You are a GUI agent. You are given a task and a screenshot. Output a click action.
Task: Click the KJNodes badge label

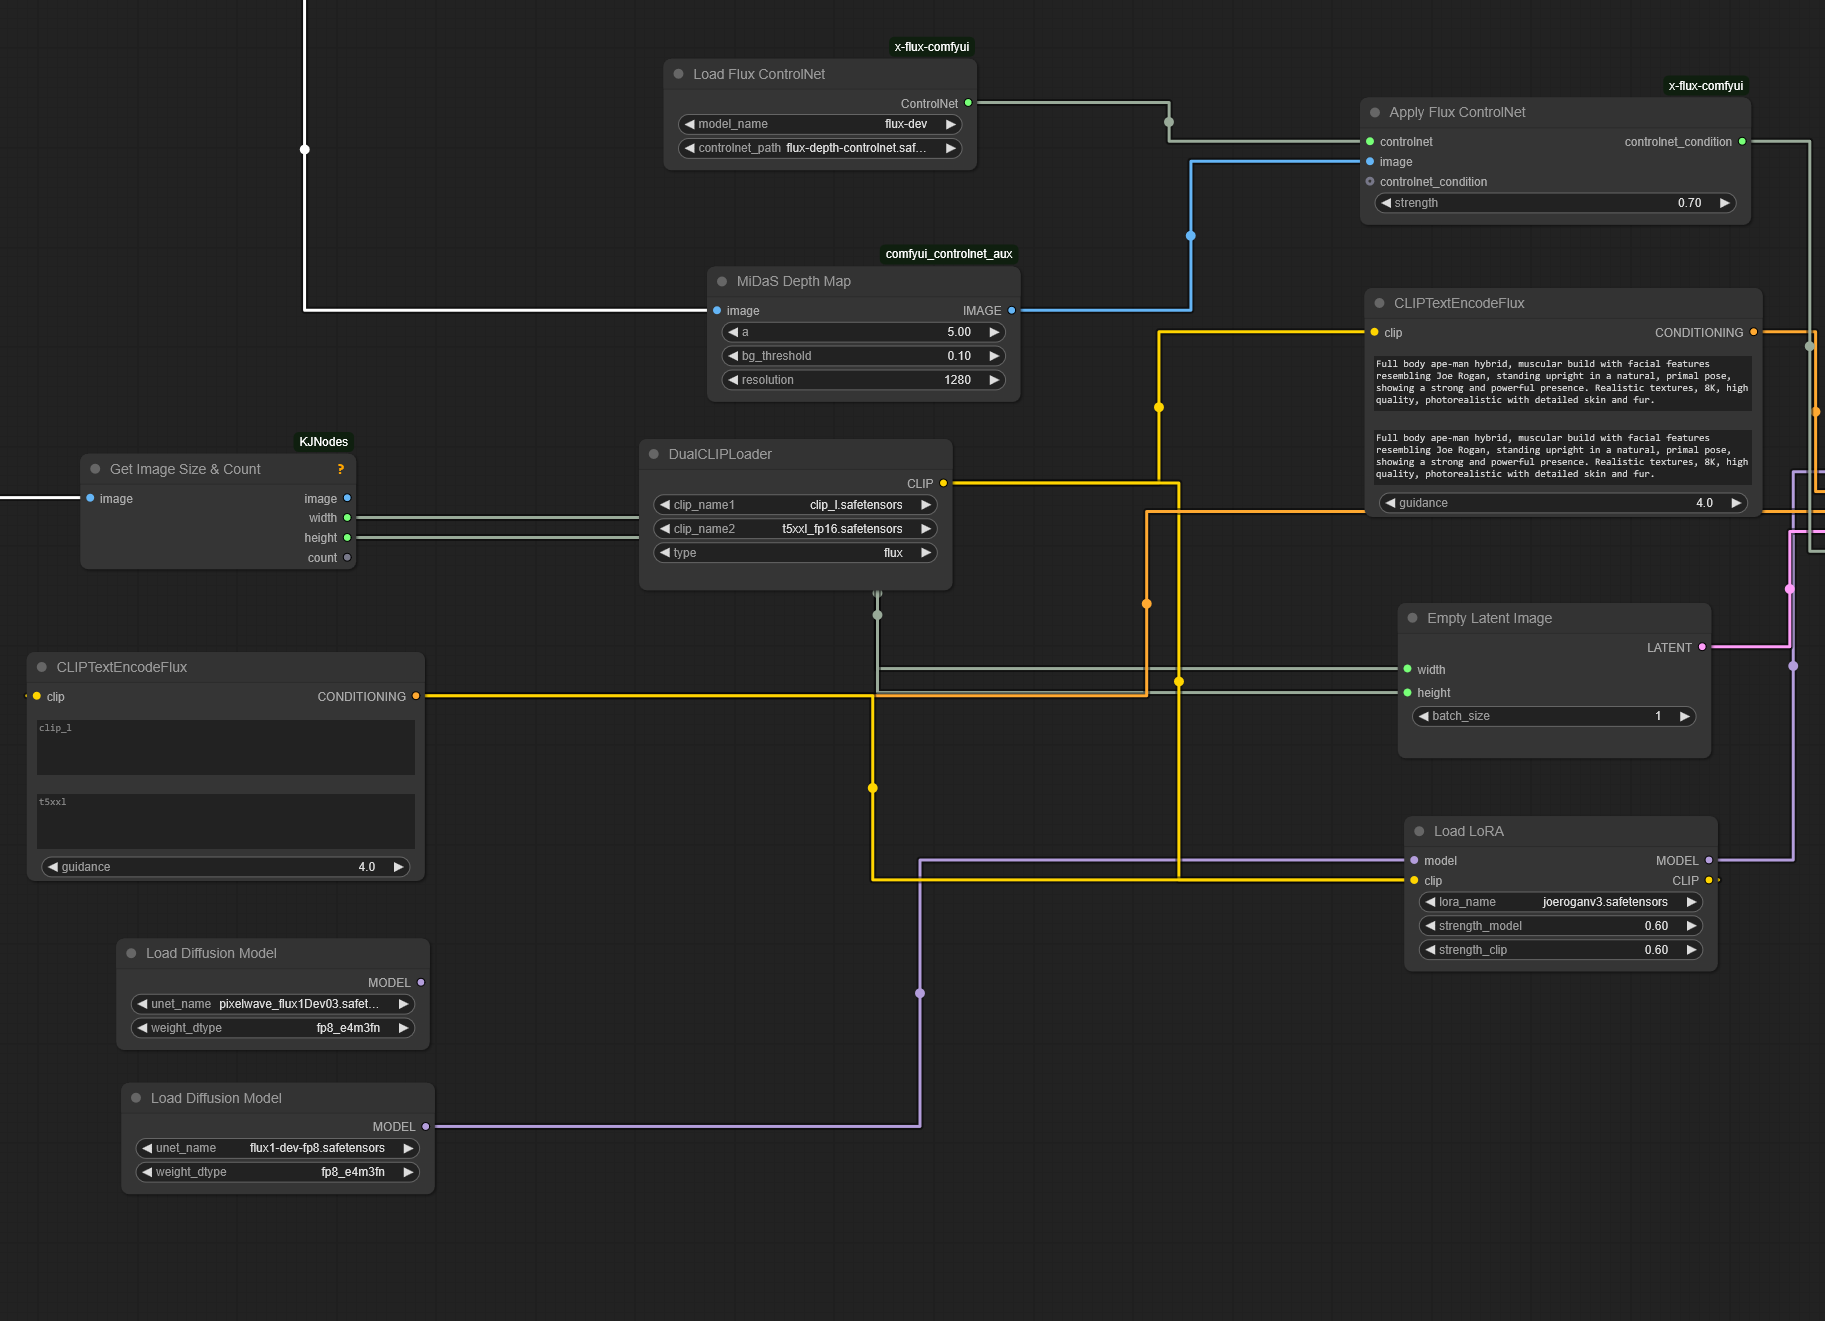324,442
